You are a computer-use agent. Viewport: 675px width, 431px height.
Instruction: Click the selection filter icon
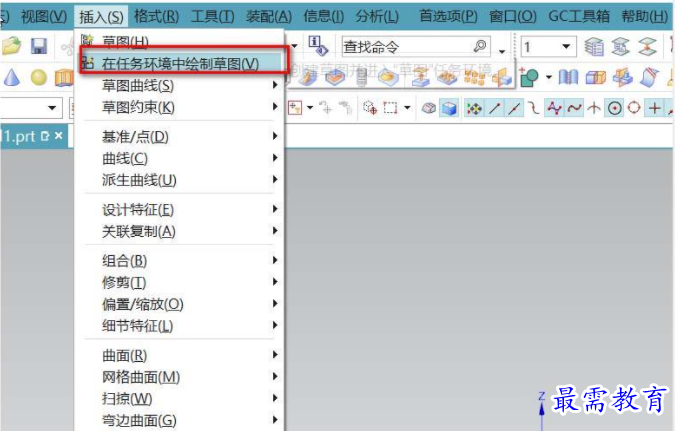(x=295, y=108)
